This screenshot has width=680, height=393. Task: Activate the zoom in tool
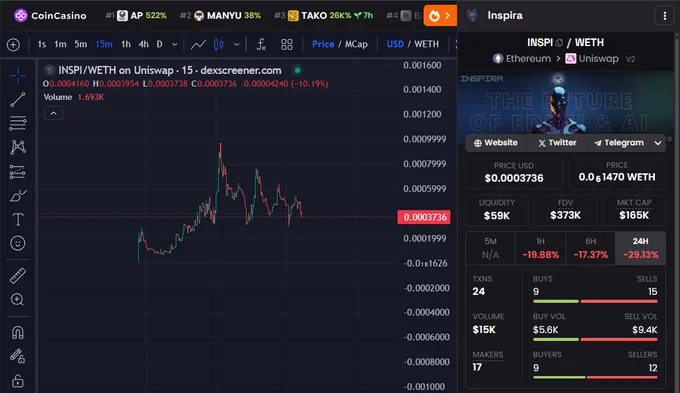pyautogui.click(x=18, y=299)
